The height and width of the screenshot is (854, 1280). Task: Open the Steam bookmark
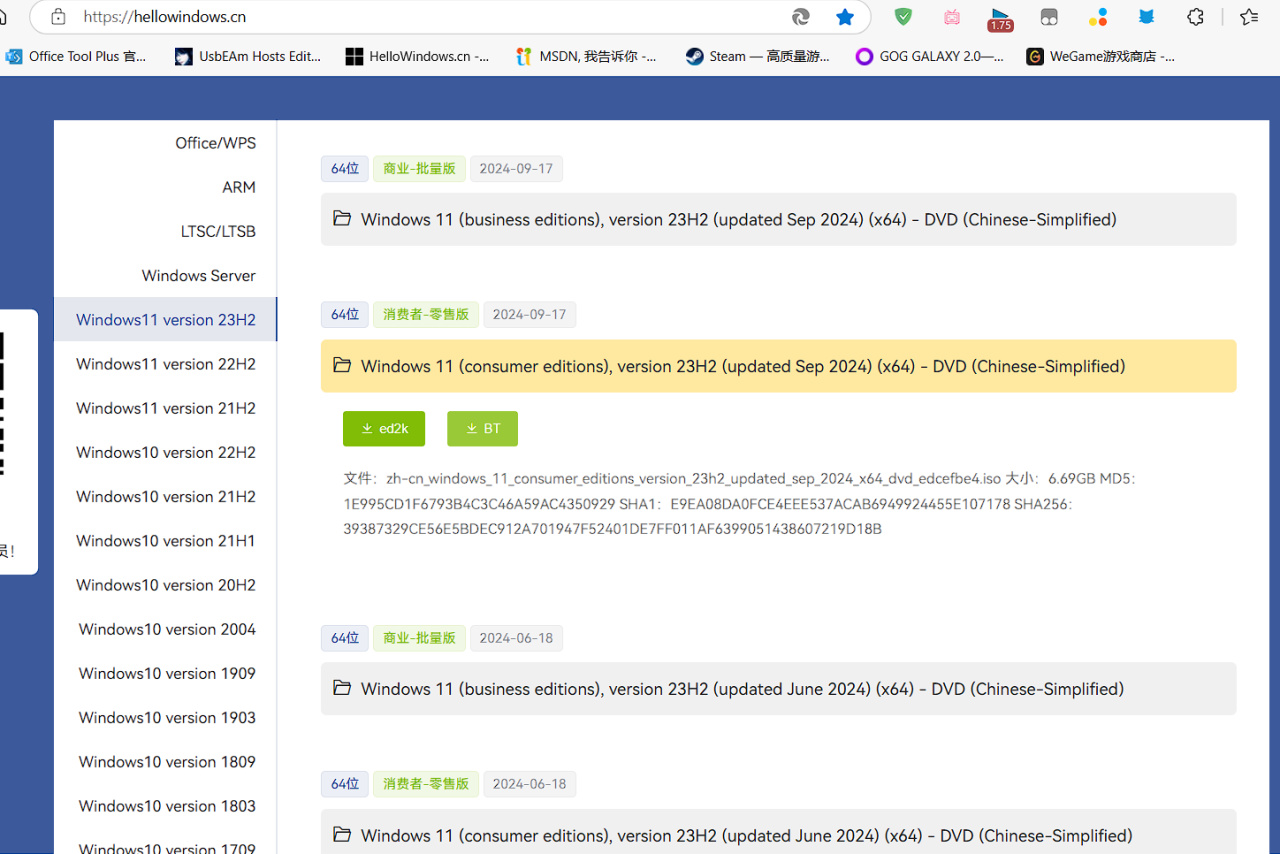758,56
